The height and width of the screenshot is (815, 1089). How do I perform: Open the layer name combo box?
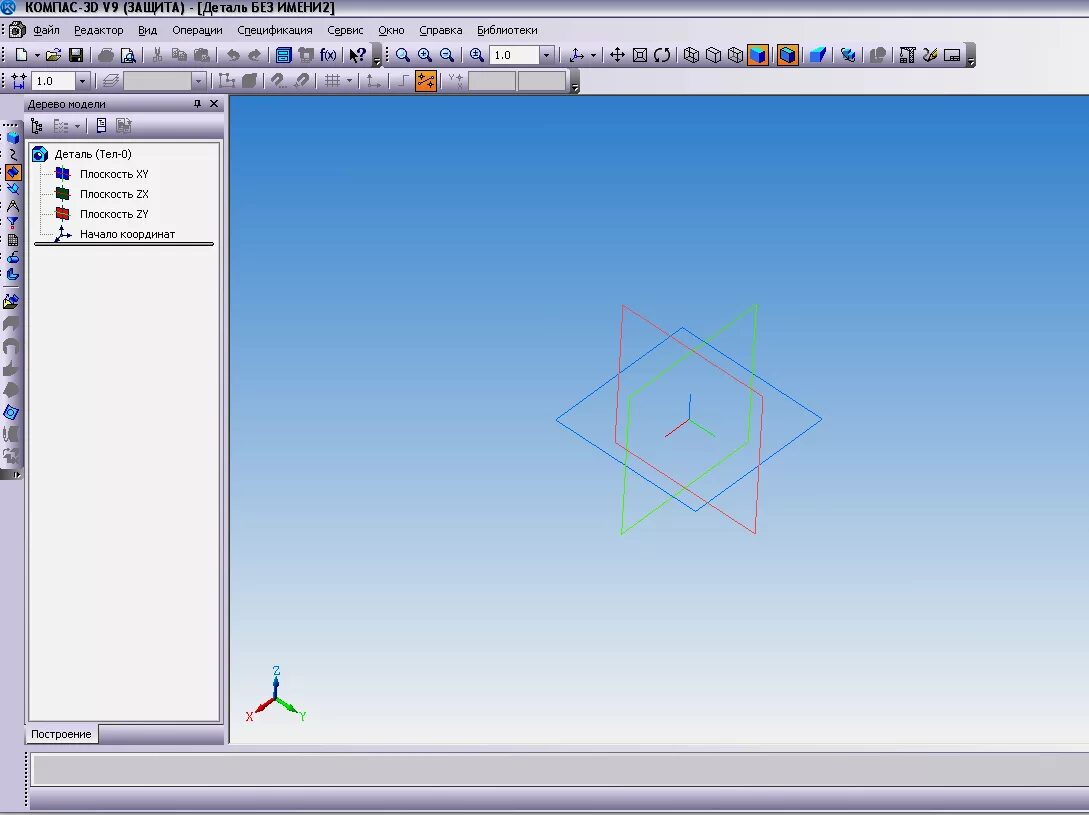click(x=165, y=81)
